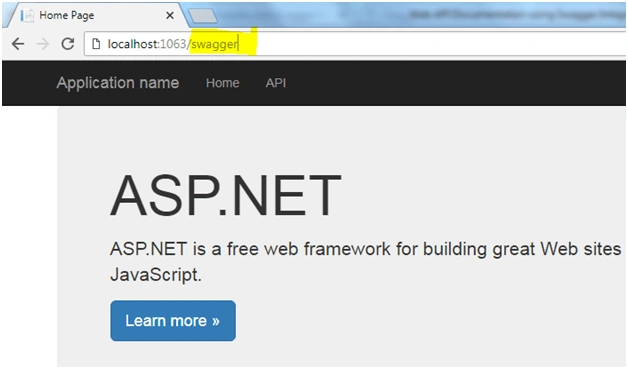Open the Home nav link
The height and width of the screenshot is (369, 628).
click(x=223, y=83)
